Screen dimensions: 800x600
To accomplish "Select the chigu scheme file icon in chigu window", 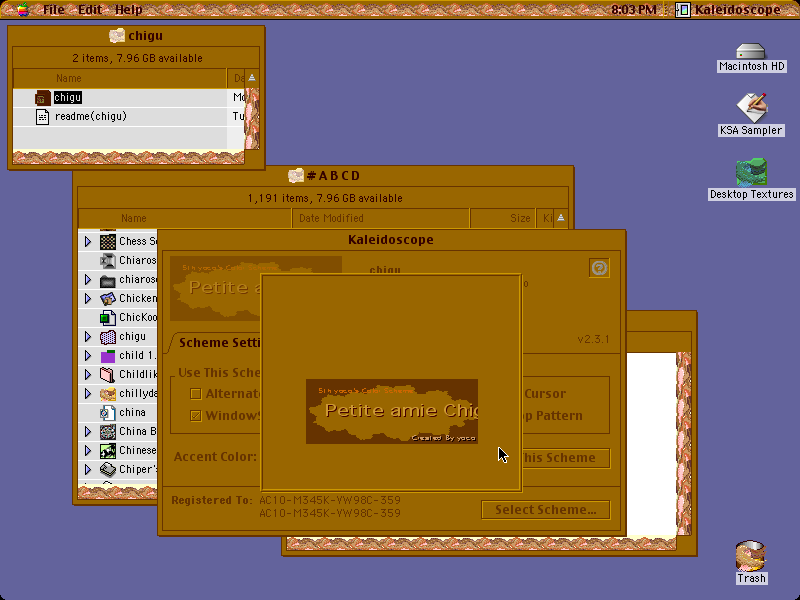I will coord(42,97).
